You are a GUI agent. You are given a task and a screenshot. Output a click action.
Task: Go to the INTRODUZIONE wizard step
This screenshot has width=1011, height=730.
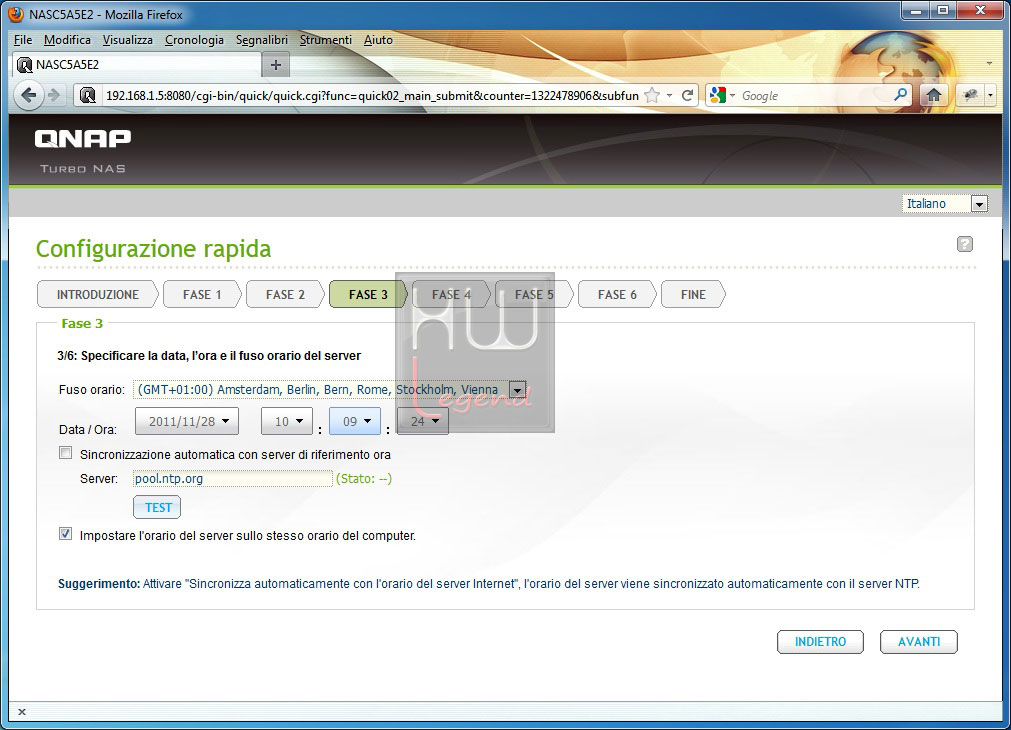97,295
